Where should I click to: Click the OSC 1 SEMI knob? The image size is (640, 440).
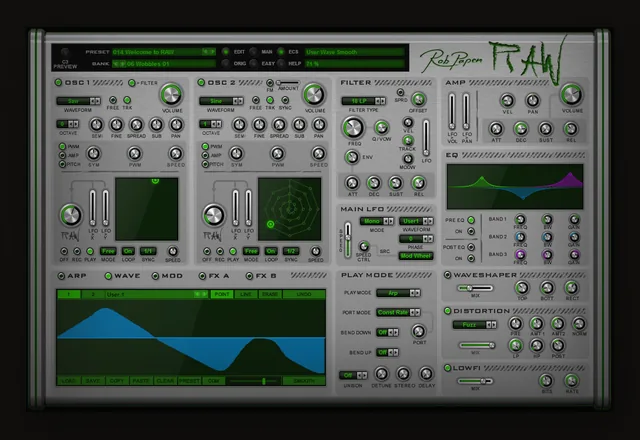point(96,124)
